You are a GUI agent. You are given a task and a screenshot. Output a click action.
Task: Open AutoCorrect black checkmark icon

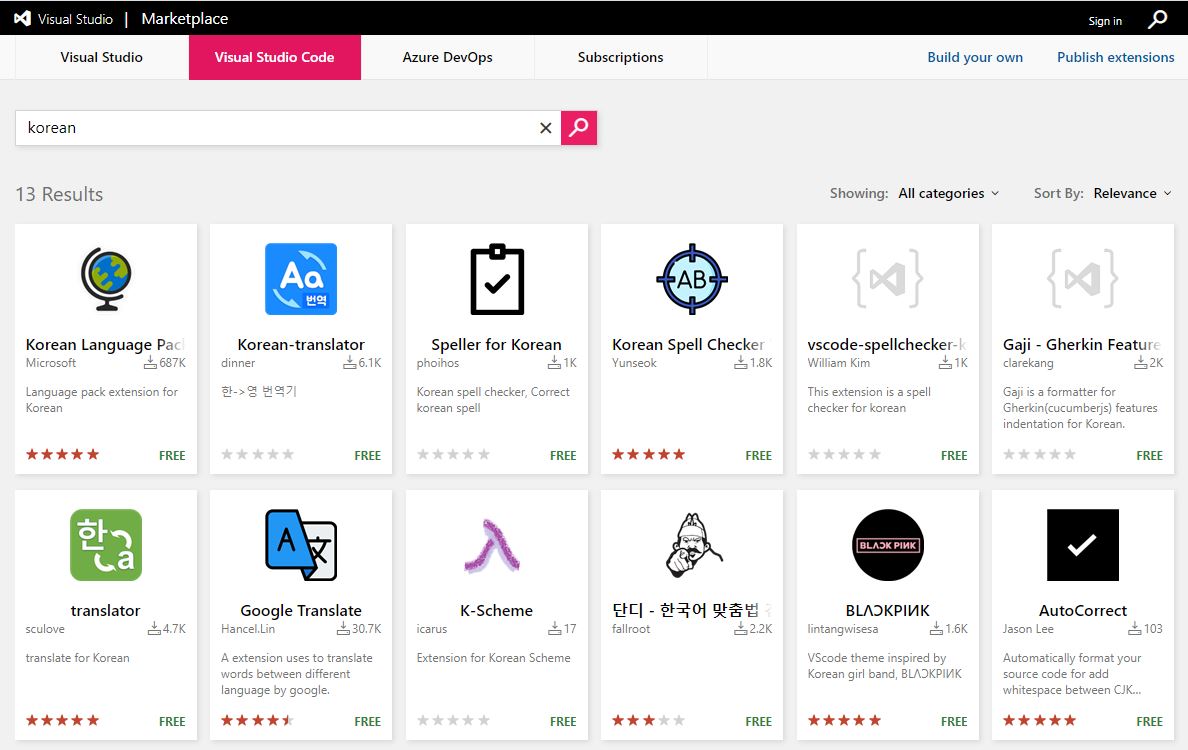click(x=1083, y=545)
